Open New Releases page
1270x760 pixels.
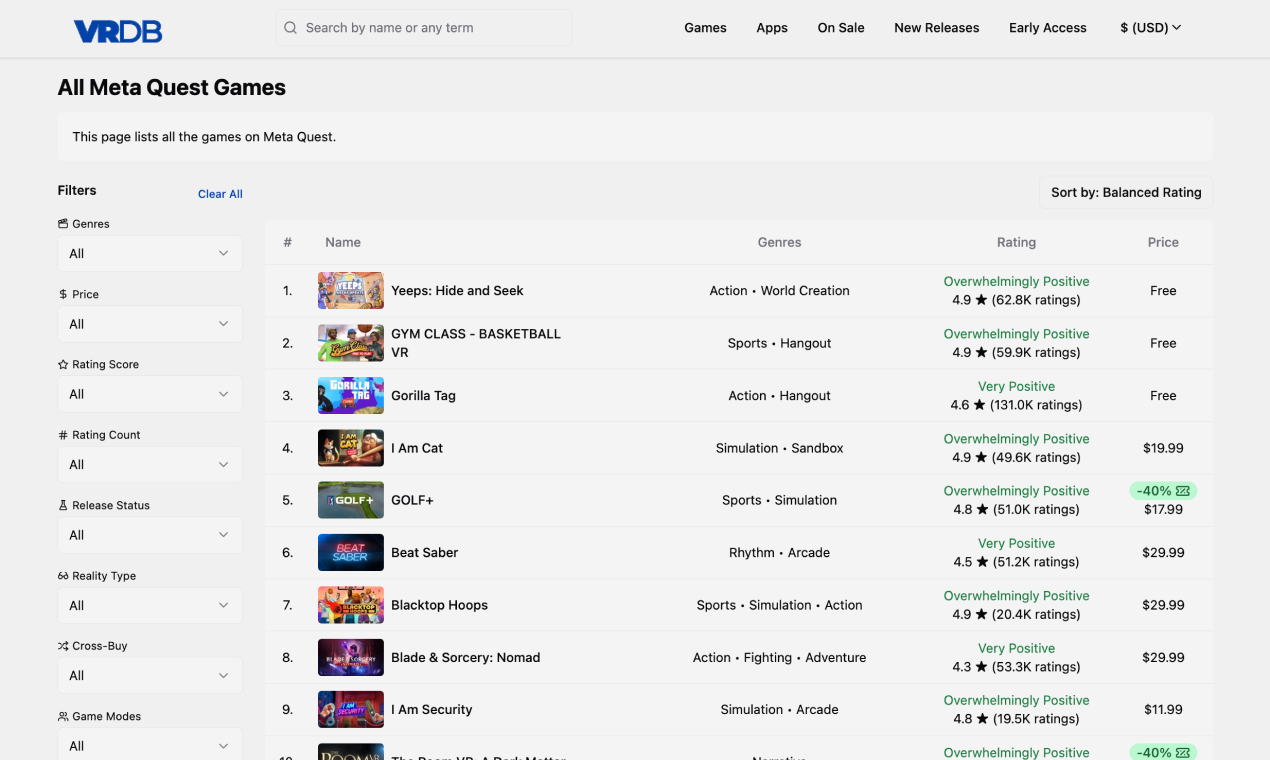937,28
